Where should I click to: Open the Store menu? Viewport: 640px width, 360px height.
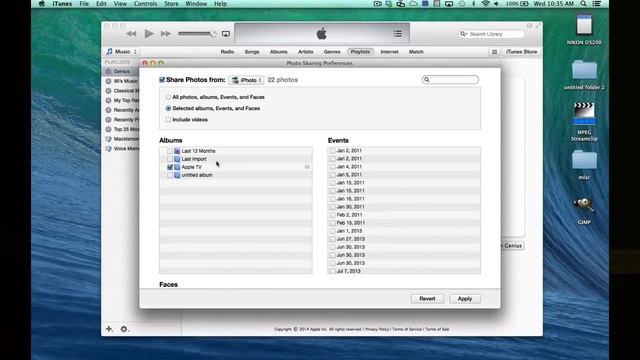point(171,4)
